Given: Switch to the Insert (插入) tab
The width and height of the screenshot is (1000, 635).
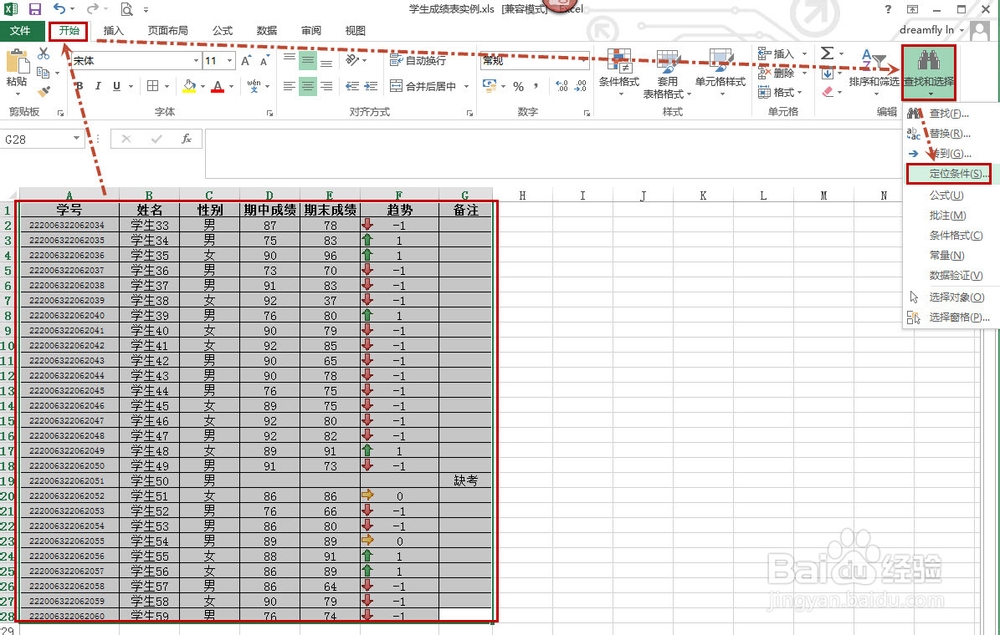Looking at the screenshot, I should pos(114,31).
